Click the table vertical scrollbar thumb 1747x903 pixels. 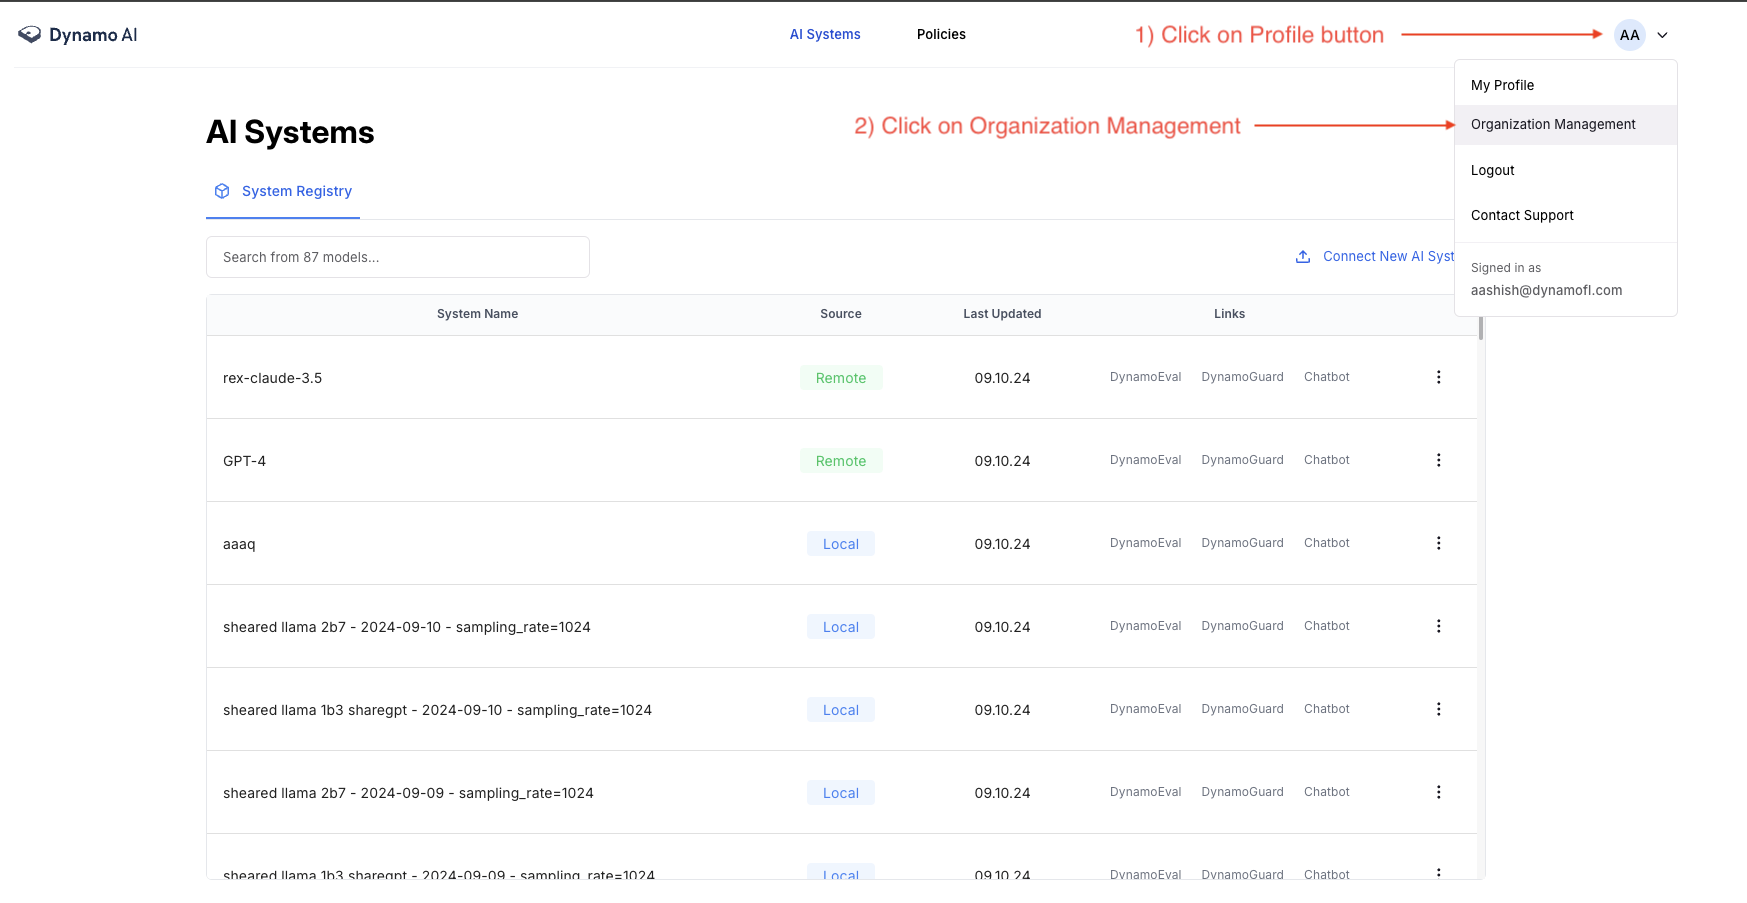[1481, 327]
